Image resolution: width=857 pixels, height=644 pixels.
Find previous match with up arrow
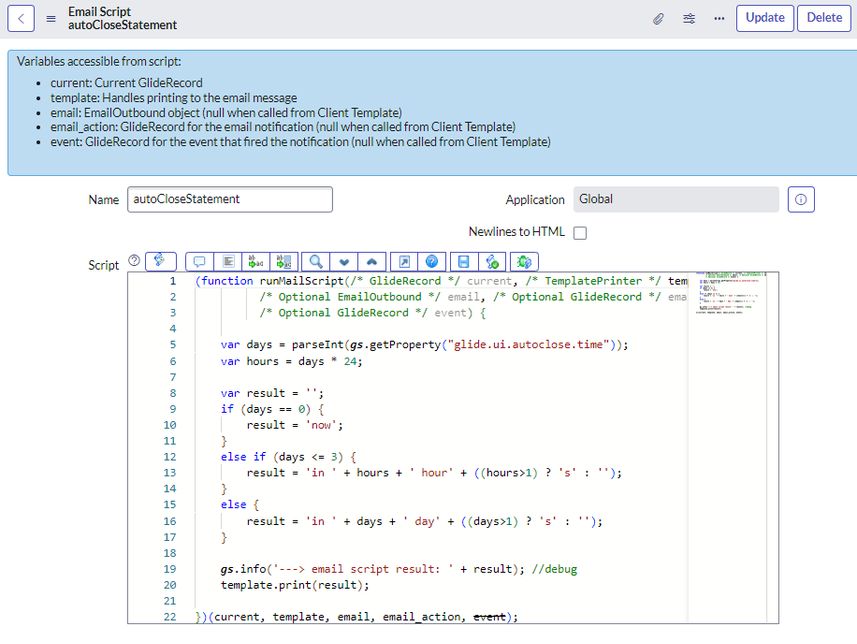pos(372,262)
